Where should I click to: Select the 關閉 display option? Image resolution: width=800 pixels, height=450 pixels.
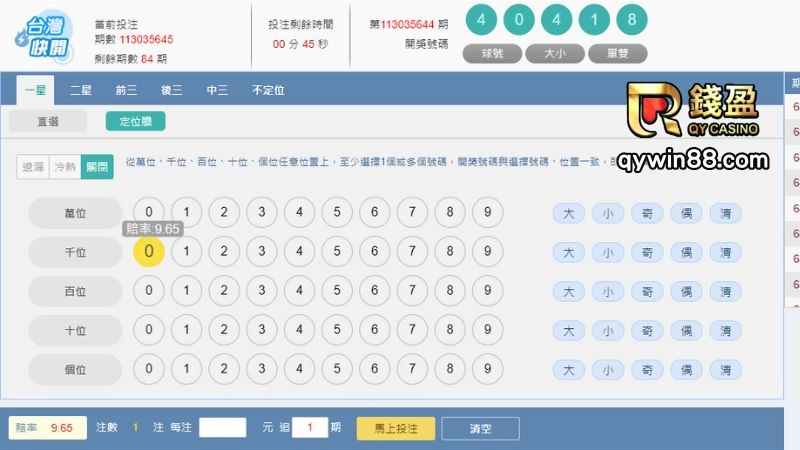tap(97, 166)
